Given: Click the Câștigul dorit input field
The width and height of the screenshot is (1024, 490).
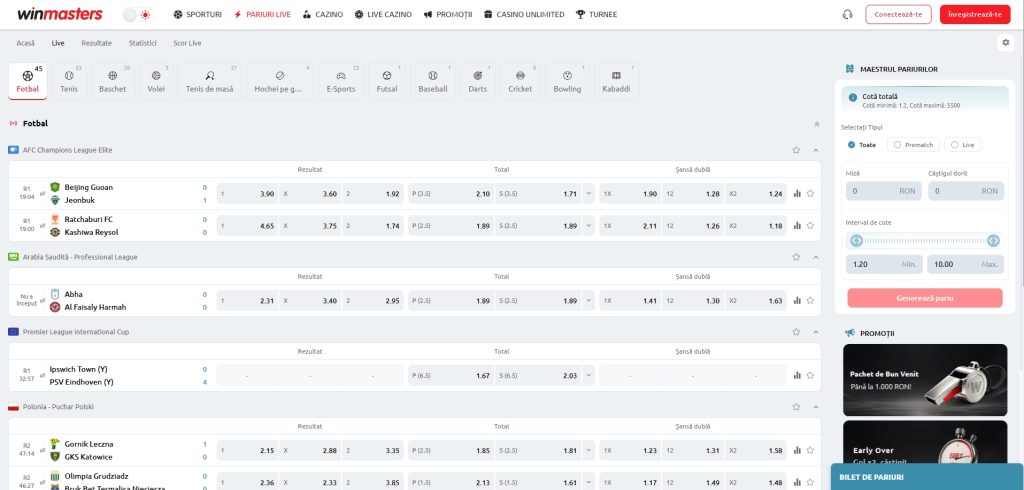Looking at the screenshot, I should coord(965,191).
